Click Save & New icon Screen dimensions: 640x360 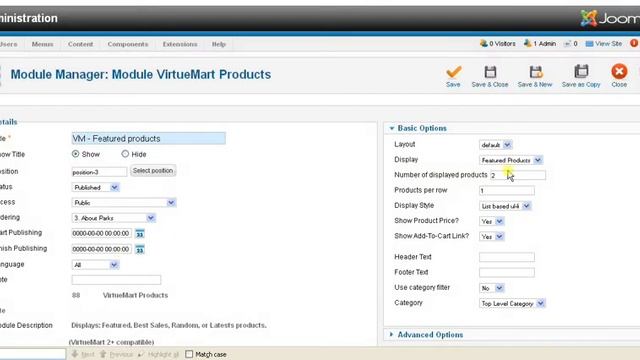pyautogui.click(x=536, y=72)
